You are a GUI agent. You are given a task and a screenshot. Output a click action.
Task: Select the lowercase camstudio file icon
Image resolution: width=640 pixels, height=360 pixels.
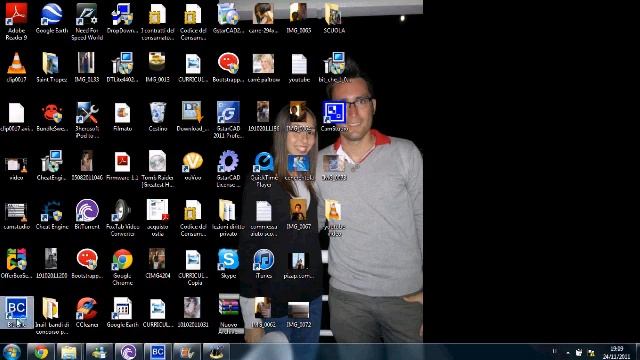click(16, 214)
